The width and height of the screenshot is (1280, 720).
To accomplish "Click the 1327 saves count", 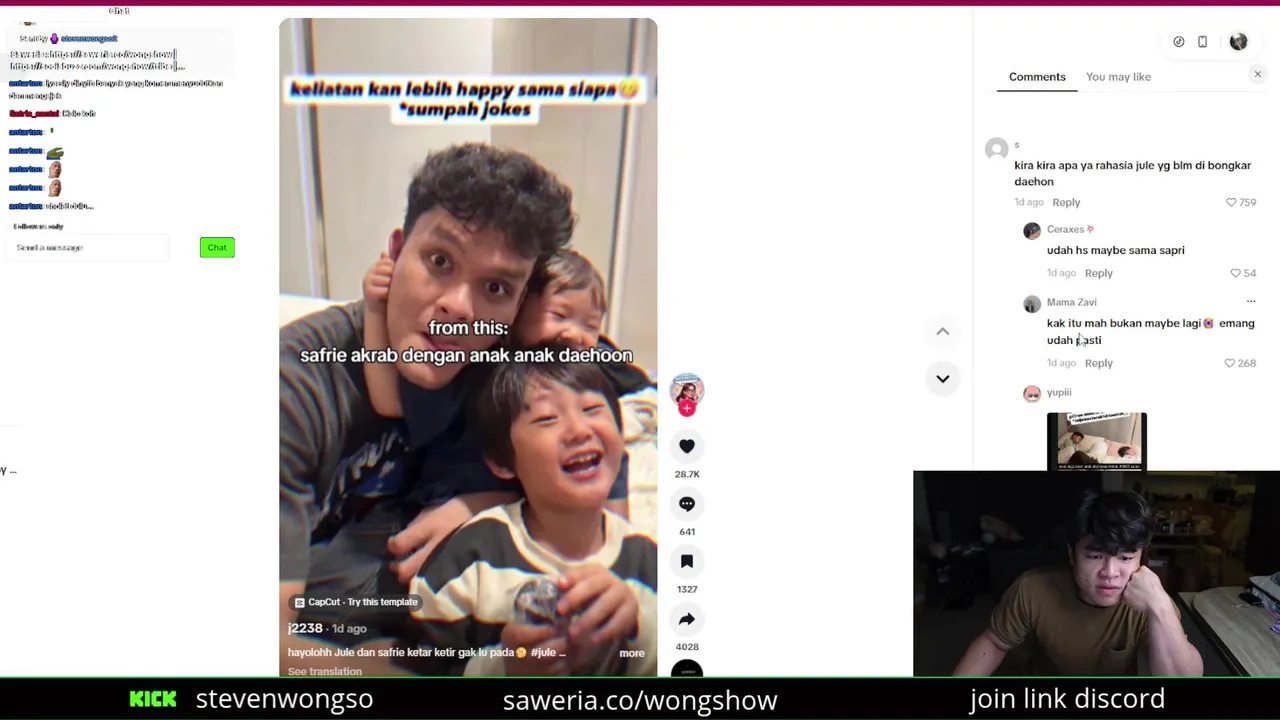I will [687, 589].
